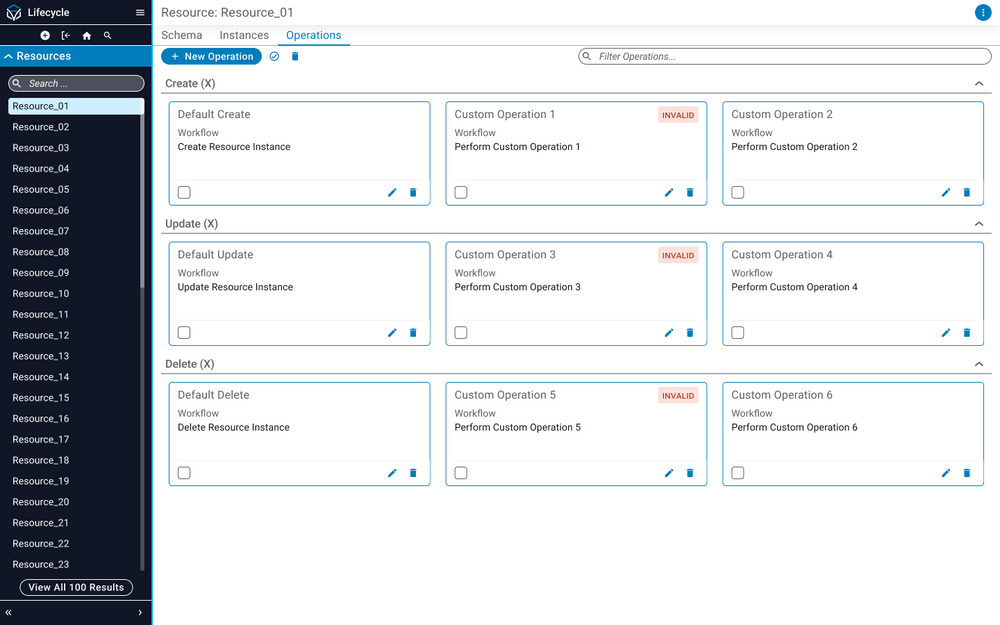Validate operations using checkmark icon beside New Operation
This screenshot has width=1000, height=625.
tap(273, 56)
